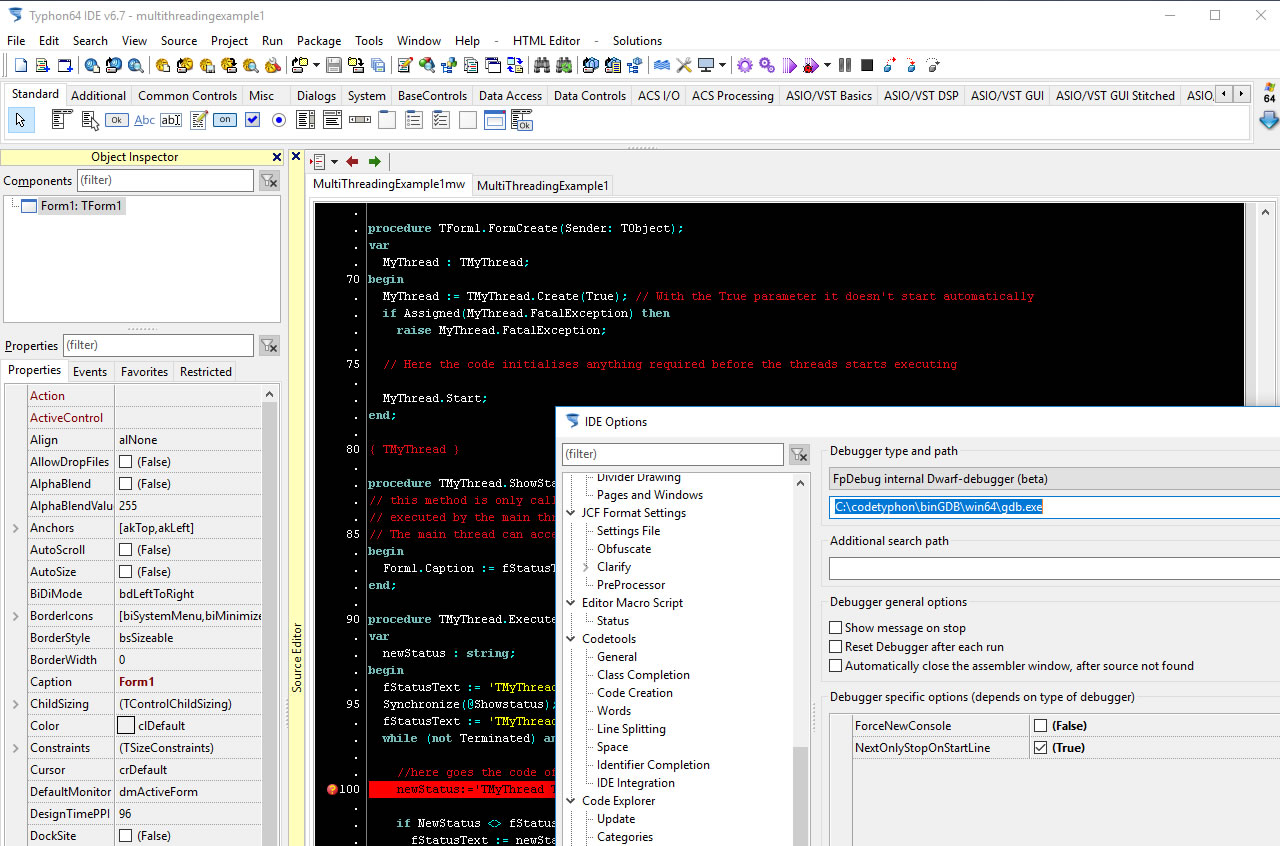
Task: Expand the Clarify tree node
Action: click(x=586, y=567)
